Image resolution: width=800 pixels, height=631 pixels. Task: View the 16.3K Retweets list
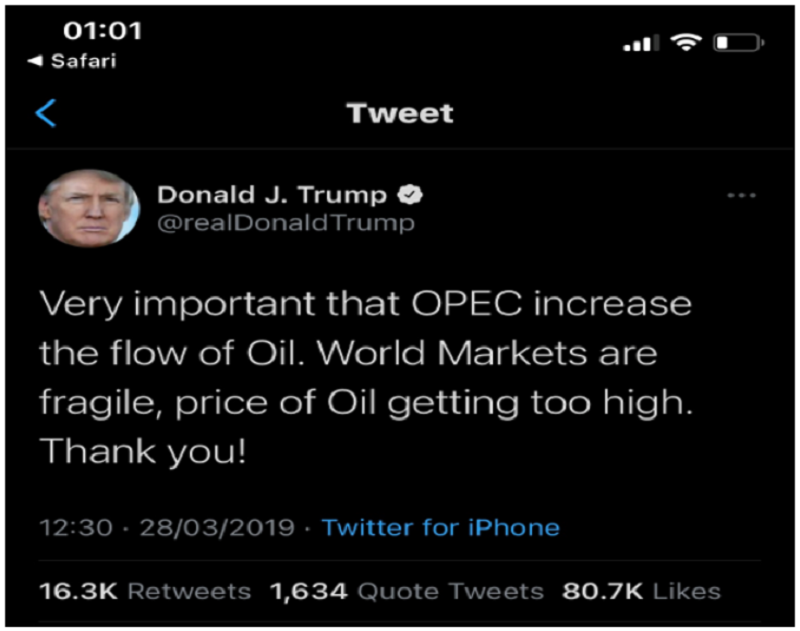(144, 591)
